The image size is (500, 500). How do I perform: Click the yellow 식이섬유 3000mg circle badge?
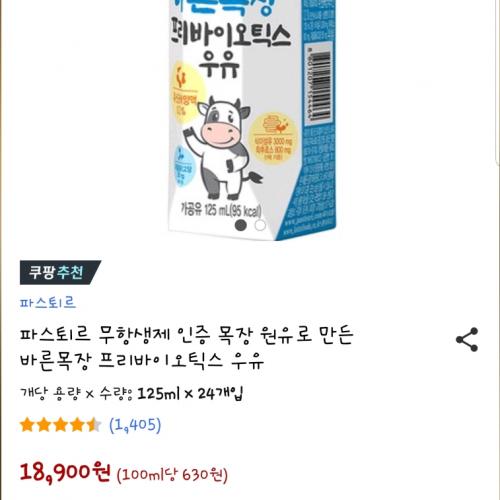(273, 138)
